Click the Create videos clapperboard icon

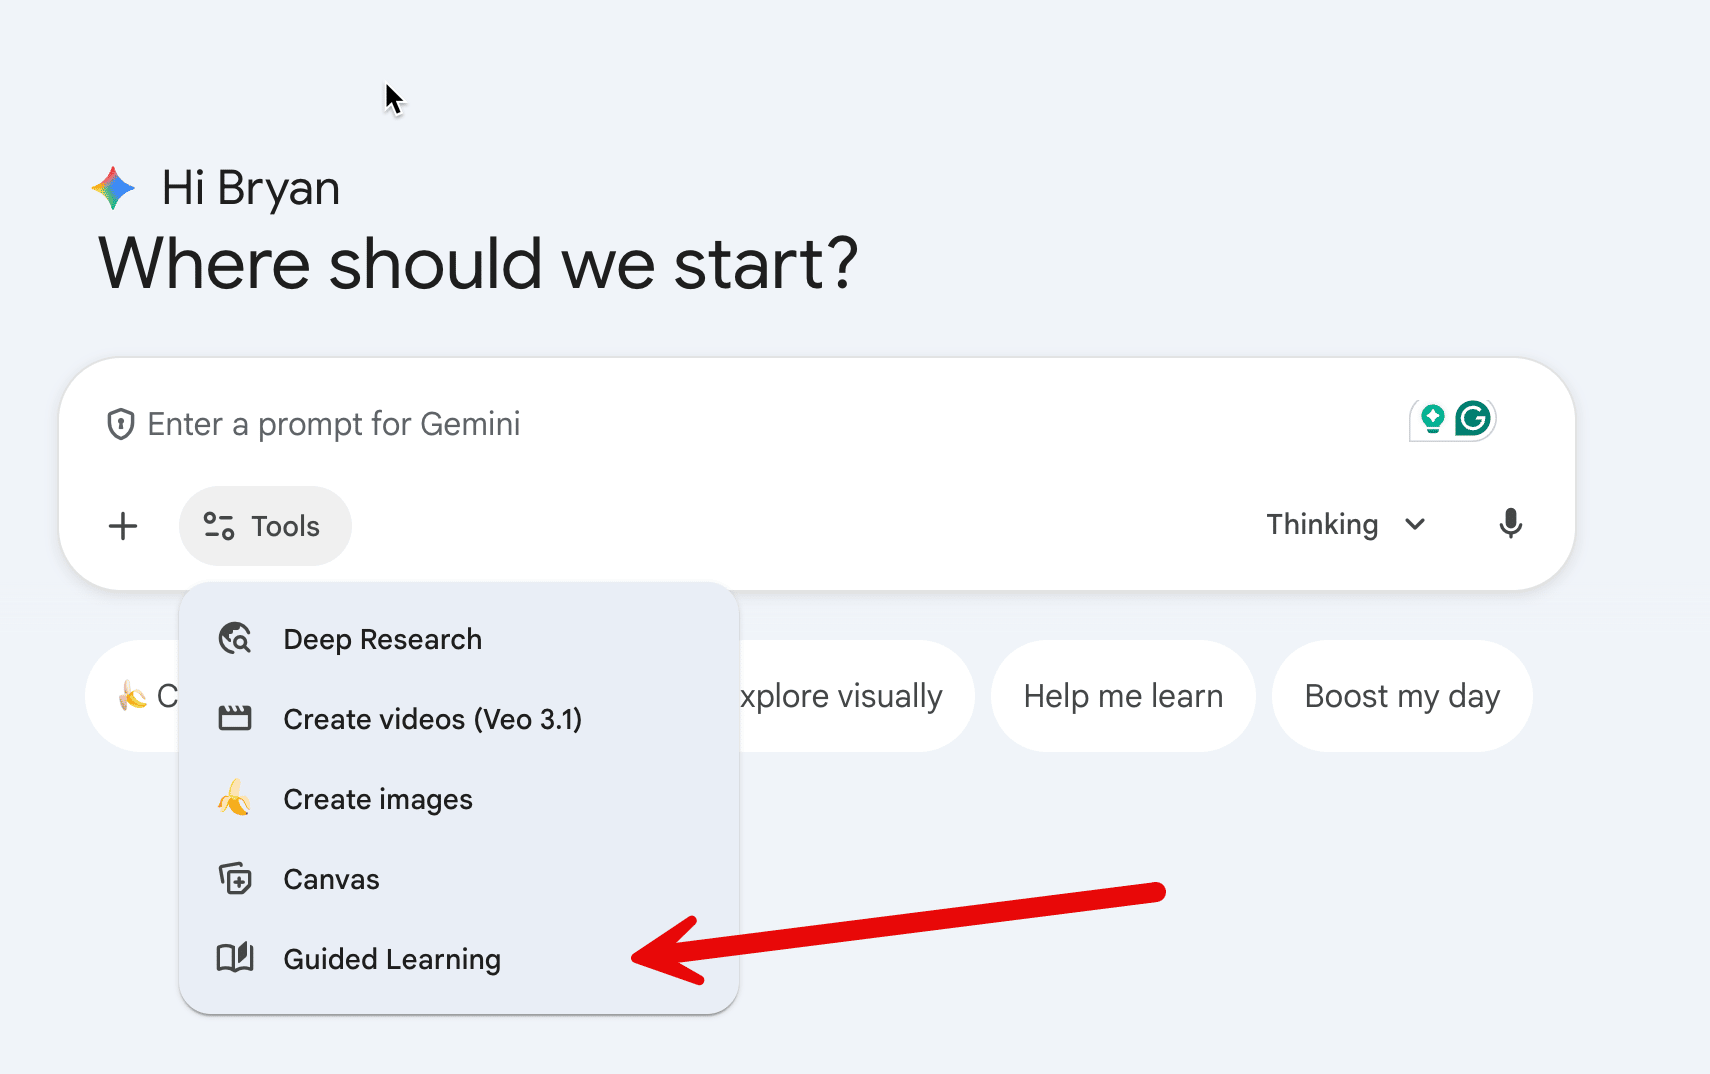(x=235, y=719)
